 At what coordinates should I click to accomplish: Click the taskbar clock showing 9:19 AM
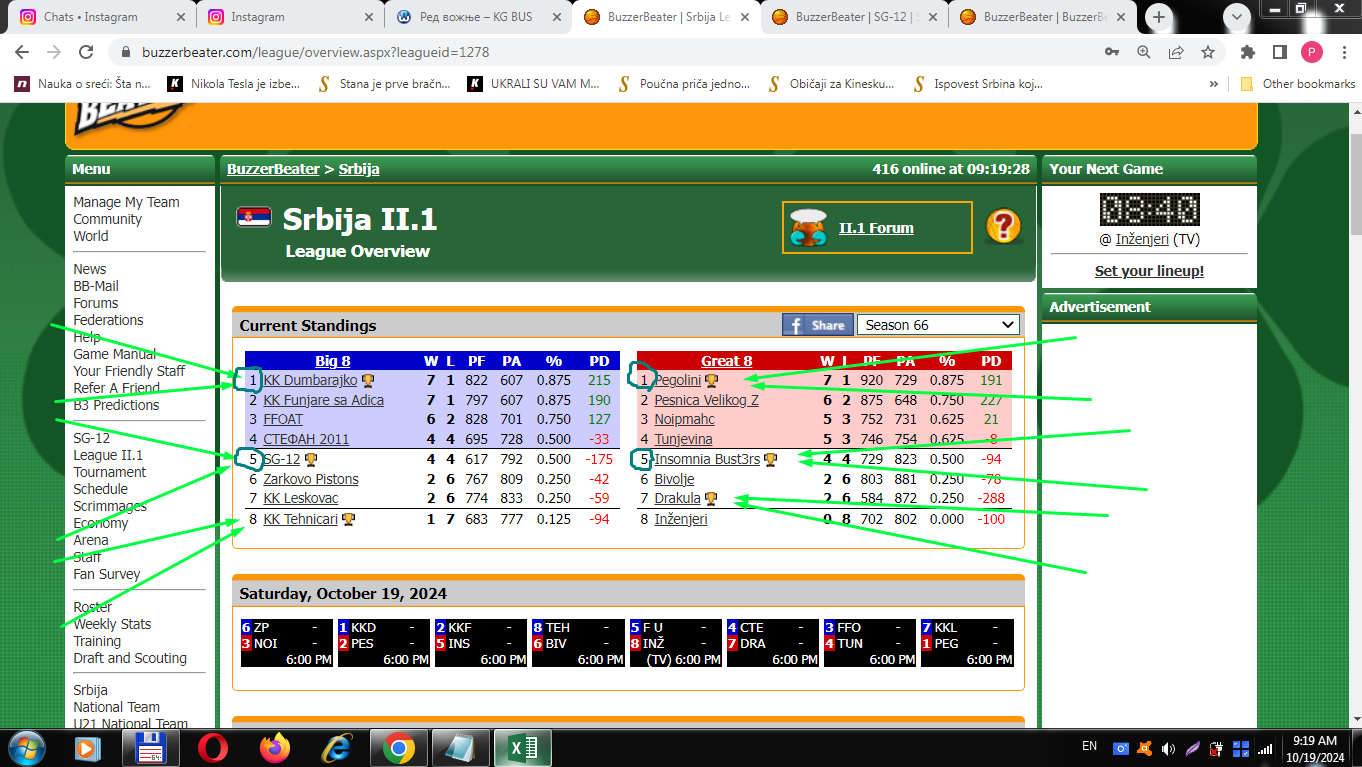click(x=1315, y=749)
